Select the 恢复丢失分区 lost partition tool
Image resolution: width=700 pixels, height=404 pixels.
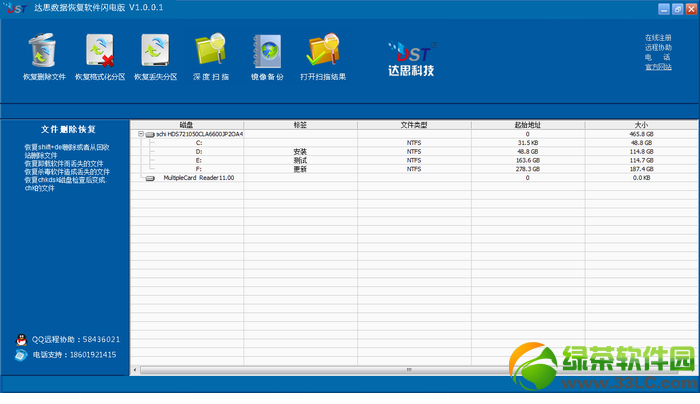155,51
